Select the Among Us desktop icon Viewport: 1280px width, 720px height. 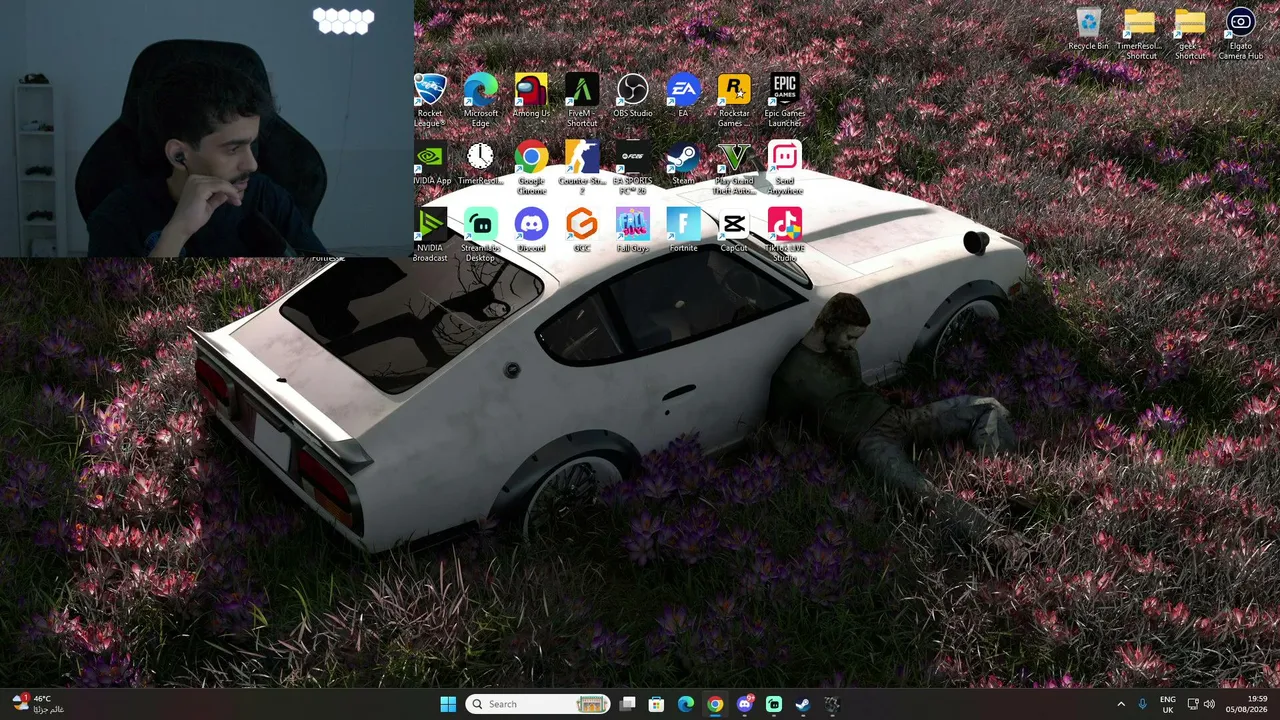tap(531, 96)
